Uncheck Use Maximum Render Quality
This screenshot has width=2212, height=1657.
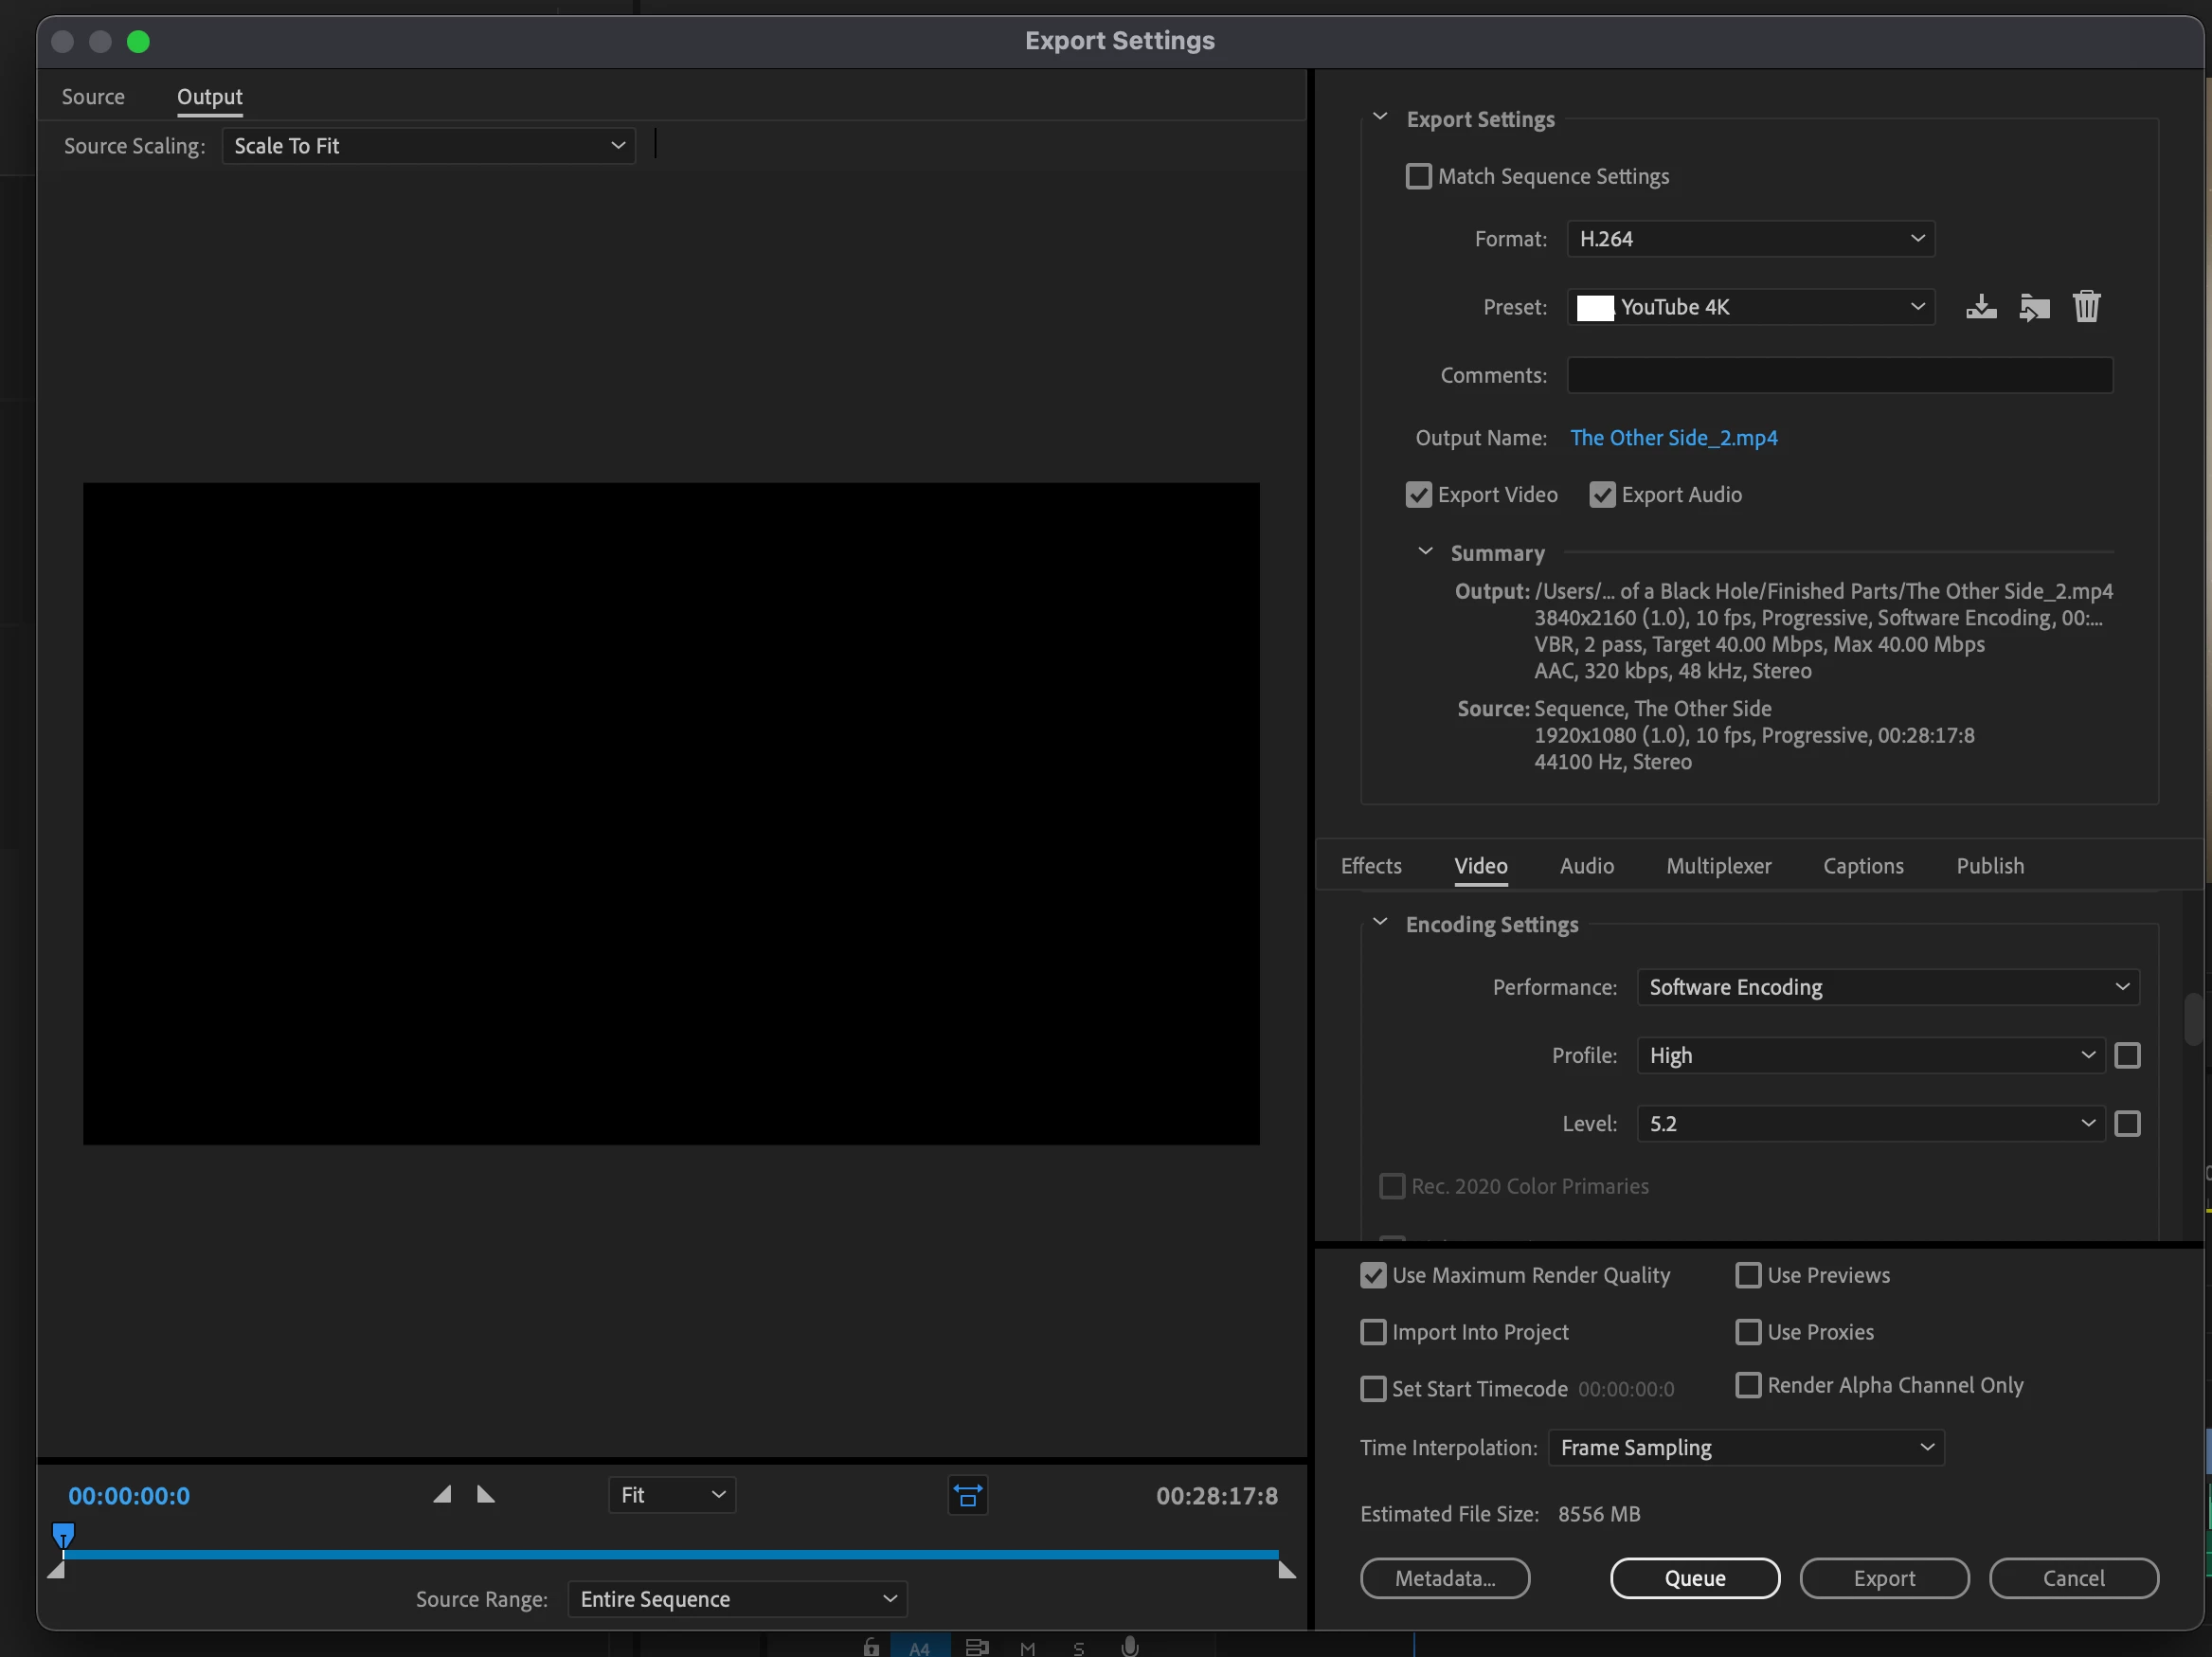(x=1373, y=1275)
